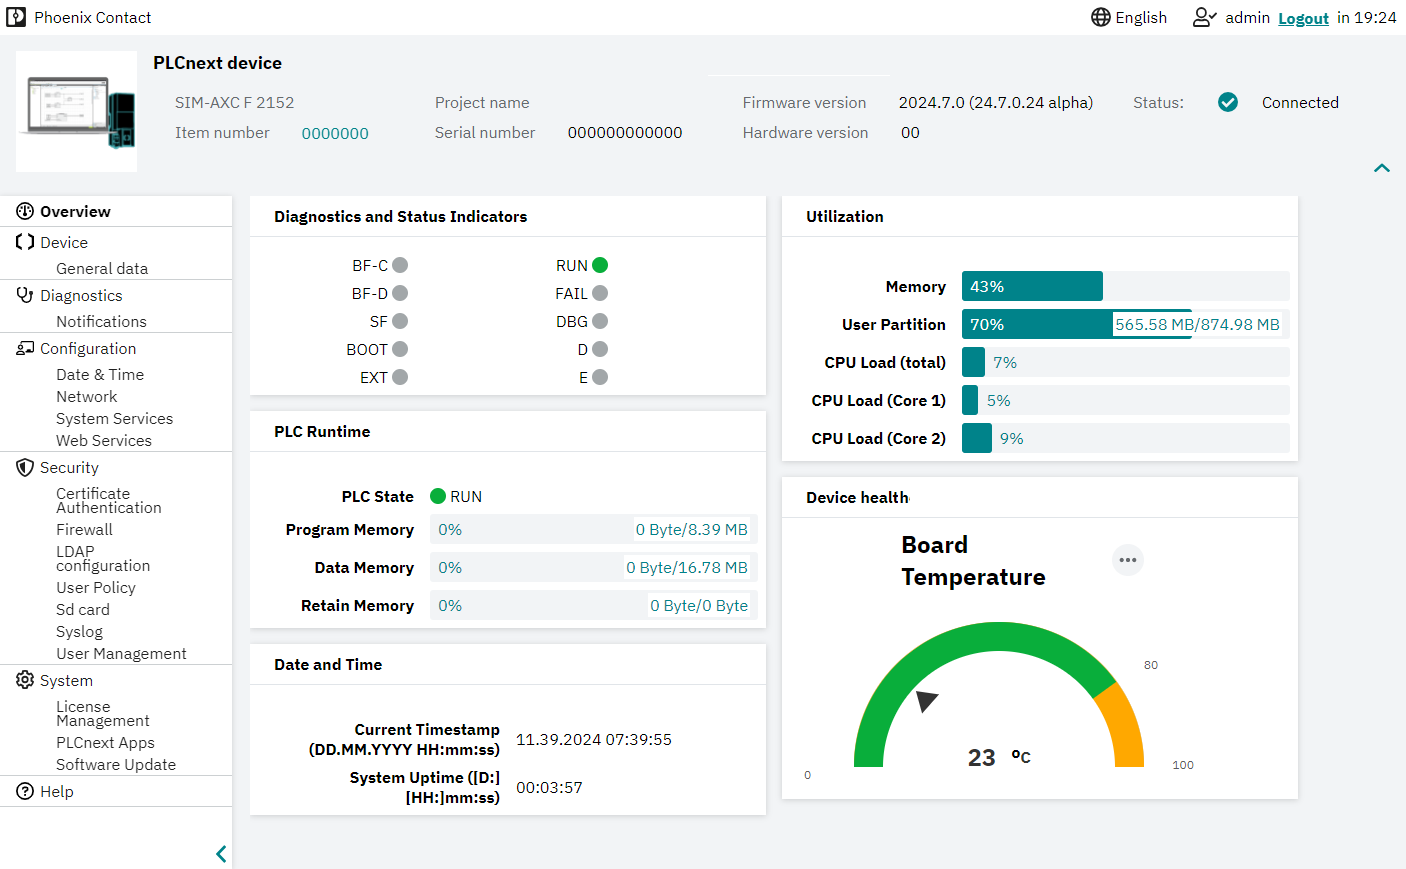This screenshot has height=869, width=1406.
Task: Click the User Partition 70% bar
Action: (1126, 324)
